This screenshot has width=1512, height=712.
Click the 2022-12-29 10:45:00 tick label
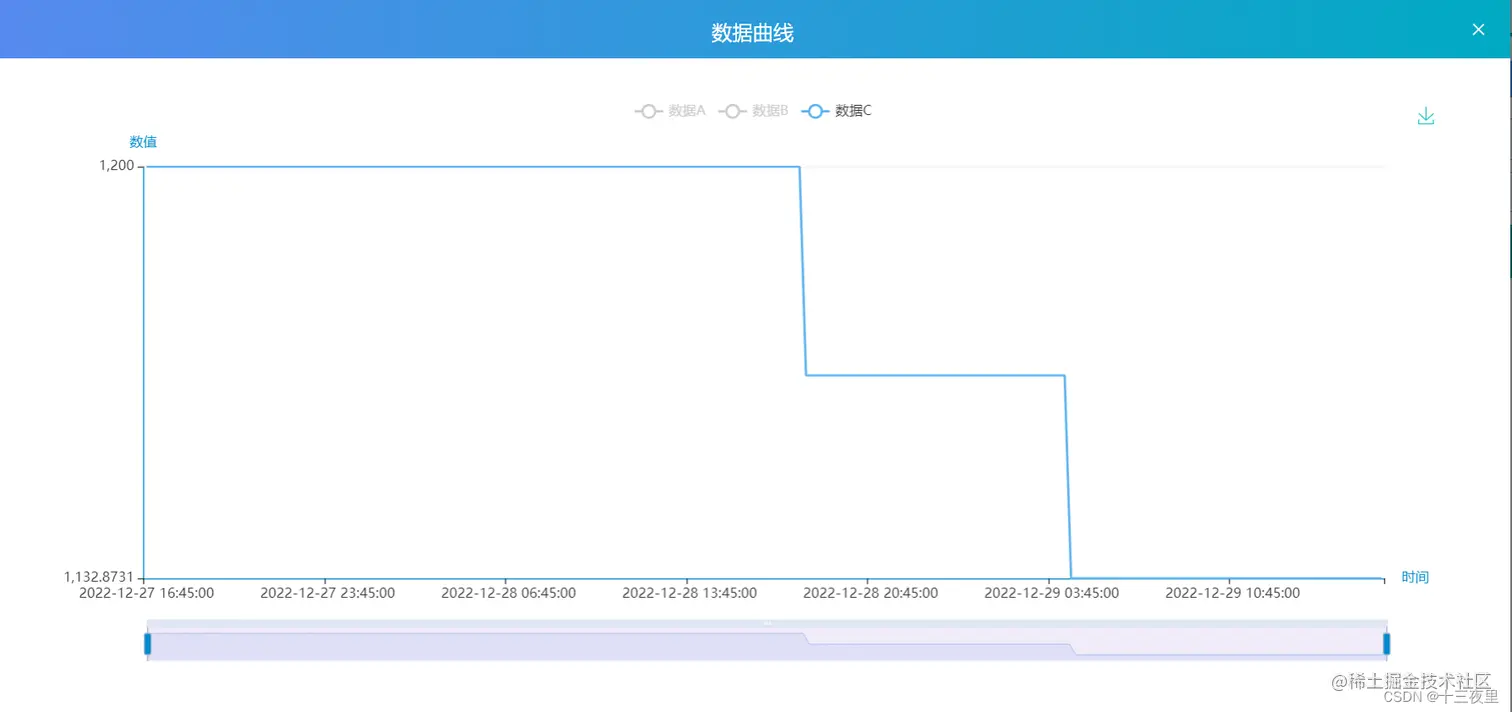1232,592
